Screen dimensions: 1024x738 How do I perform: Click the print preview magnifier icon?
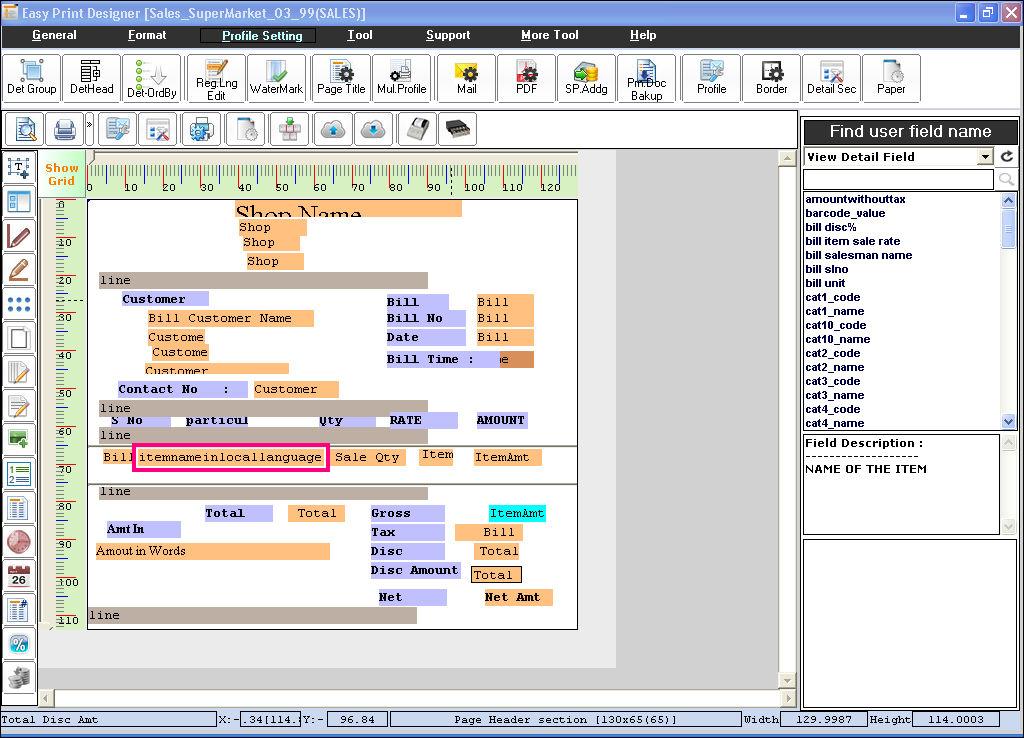click(x=26, y=129)
